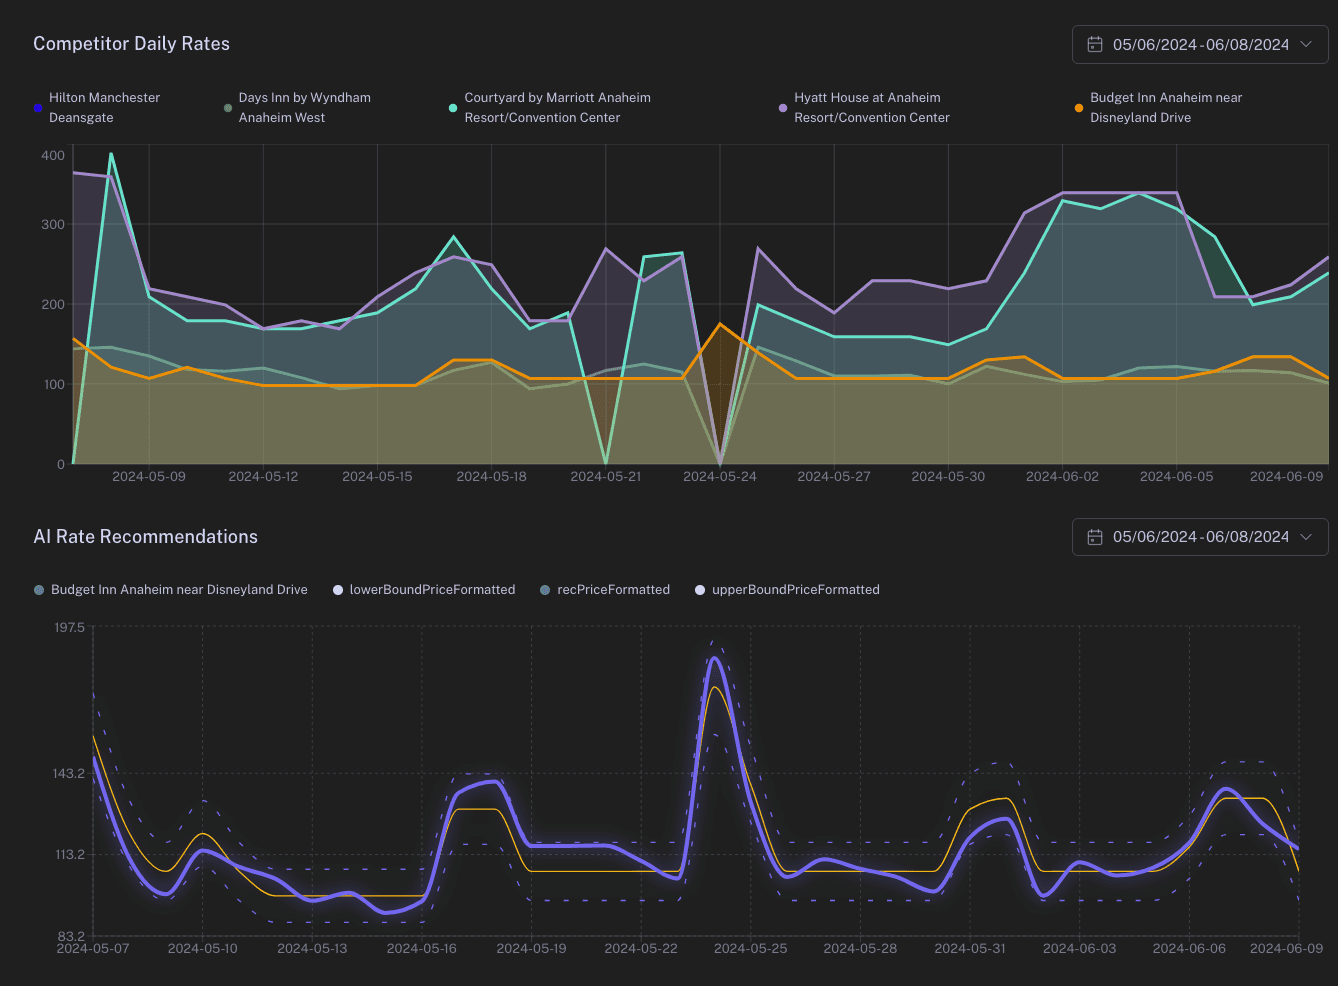Screen dimensions: 1338x986
Task: Click the orange Budget Inn legend dot
Action: [x=1078, y=108]
